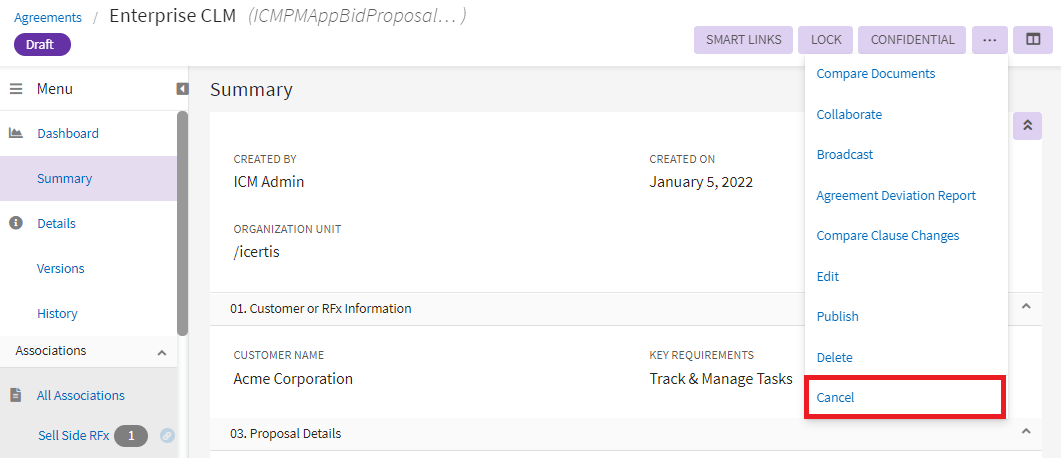Collapse the Associations sidebar group
Viewport: 1061px width, 458px height.
click(162, 352)
